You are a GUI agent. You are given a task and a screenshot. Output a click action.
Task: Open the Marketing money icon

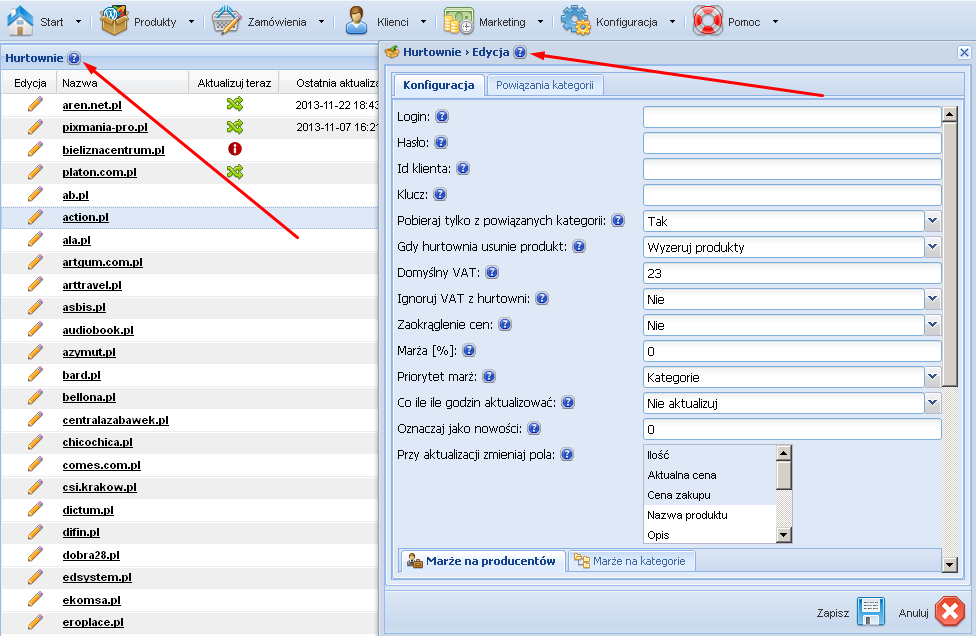pyautogui.click(x=459, y=21)
